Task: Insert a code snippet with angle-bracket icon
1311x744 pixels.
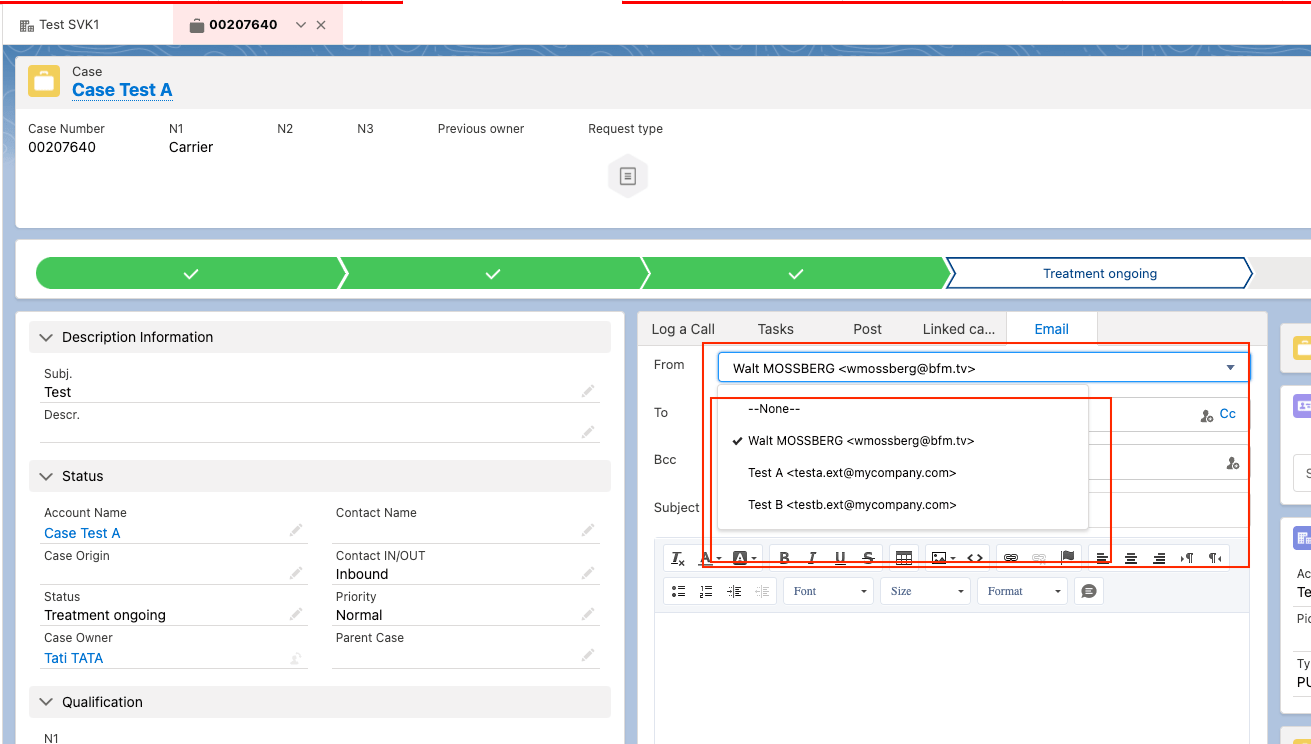Action: click(975, 558)
